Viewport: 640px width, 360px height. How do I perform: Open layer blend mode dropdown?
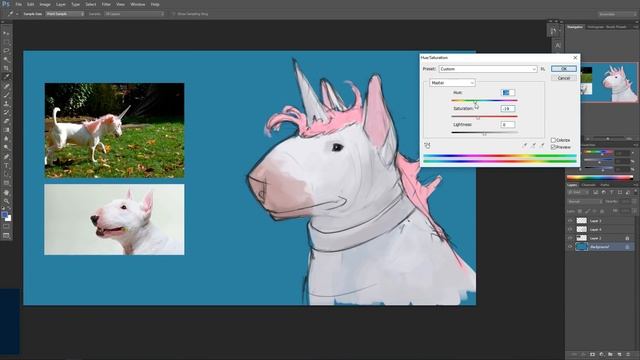tap(585, 202)
